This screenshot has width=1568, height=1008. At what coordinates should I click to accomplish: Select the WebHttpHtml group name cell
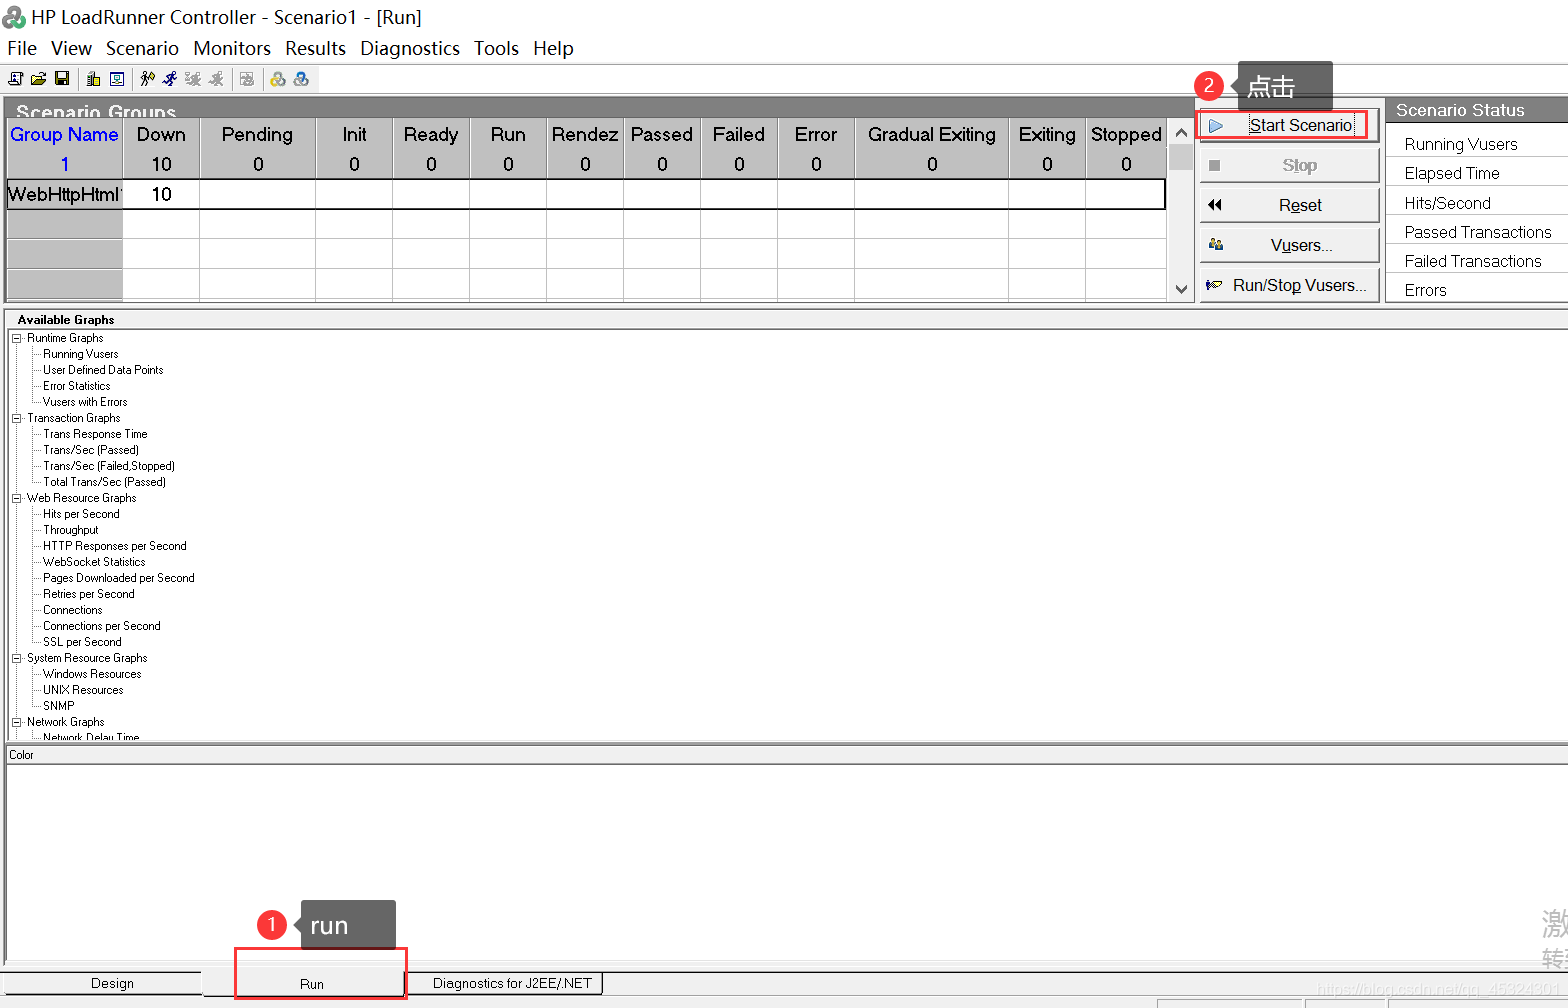[65, 194]
